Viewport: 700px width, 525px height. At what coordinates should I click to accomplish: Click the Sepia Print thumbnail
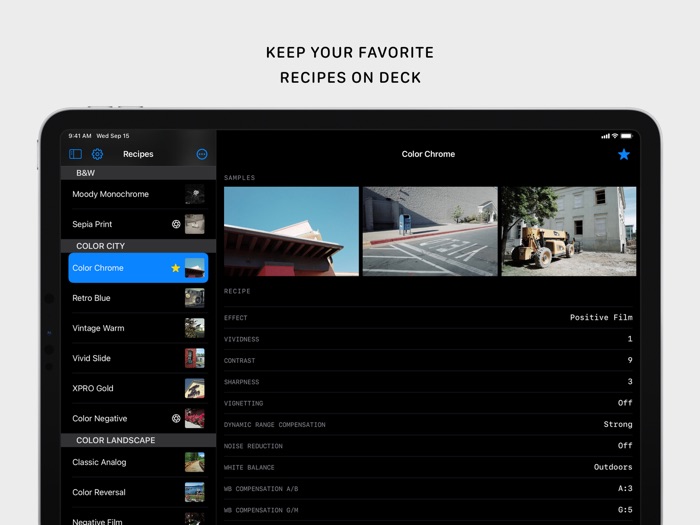coord(195,224)
